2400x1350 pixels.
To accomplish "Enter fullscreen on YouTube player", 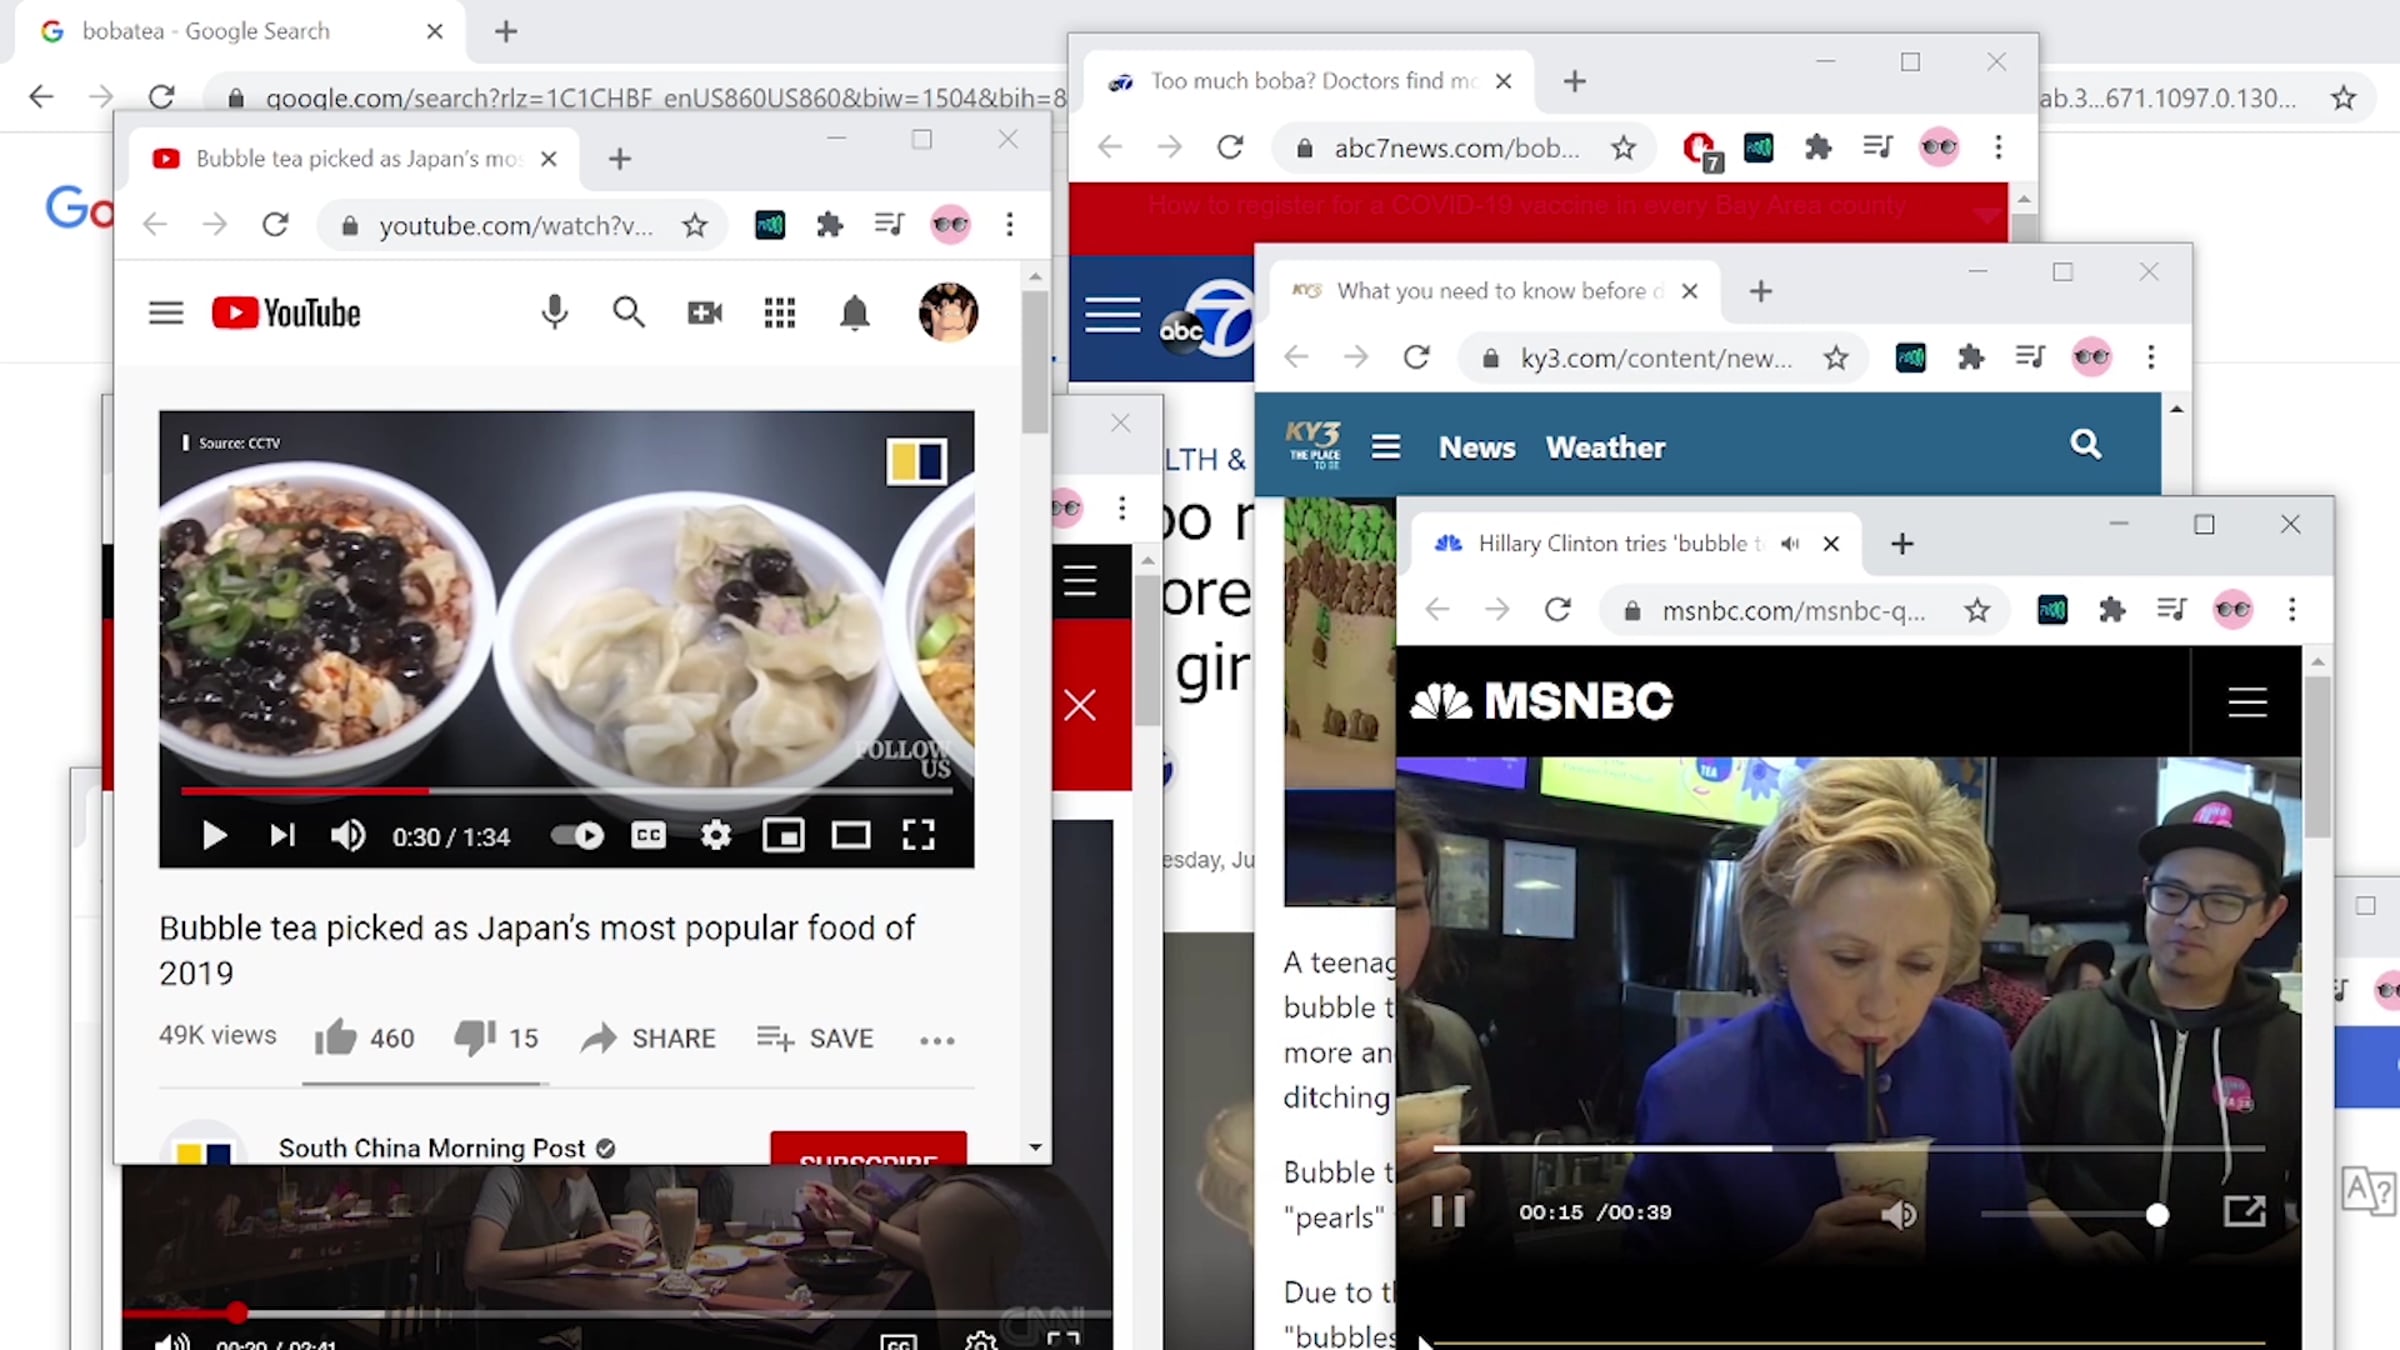I will click(x=918, y=835).
